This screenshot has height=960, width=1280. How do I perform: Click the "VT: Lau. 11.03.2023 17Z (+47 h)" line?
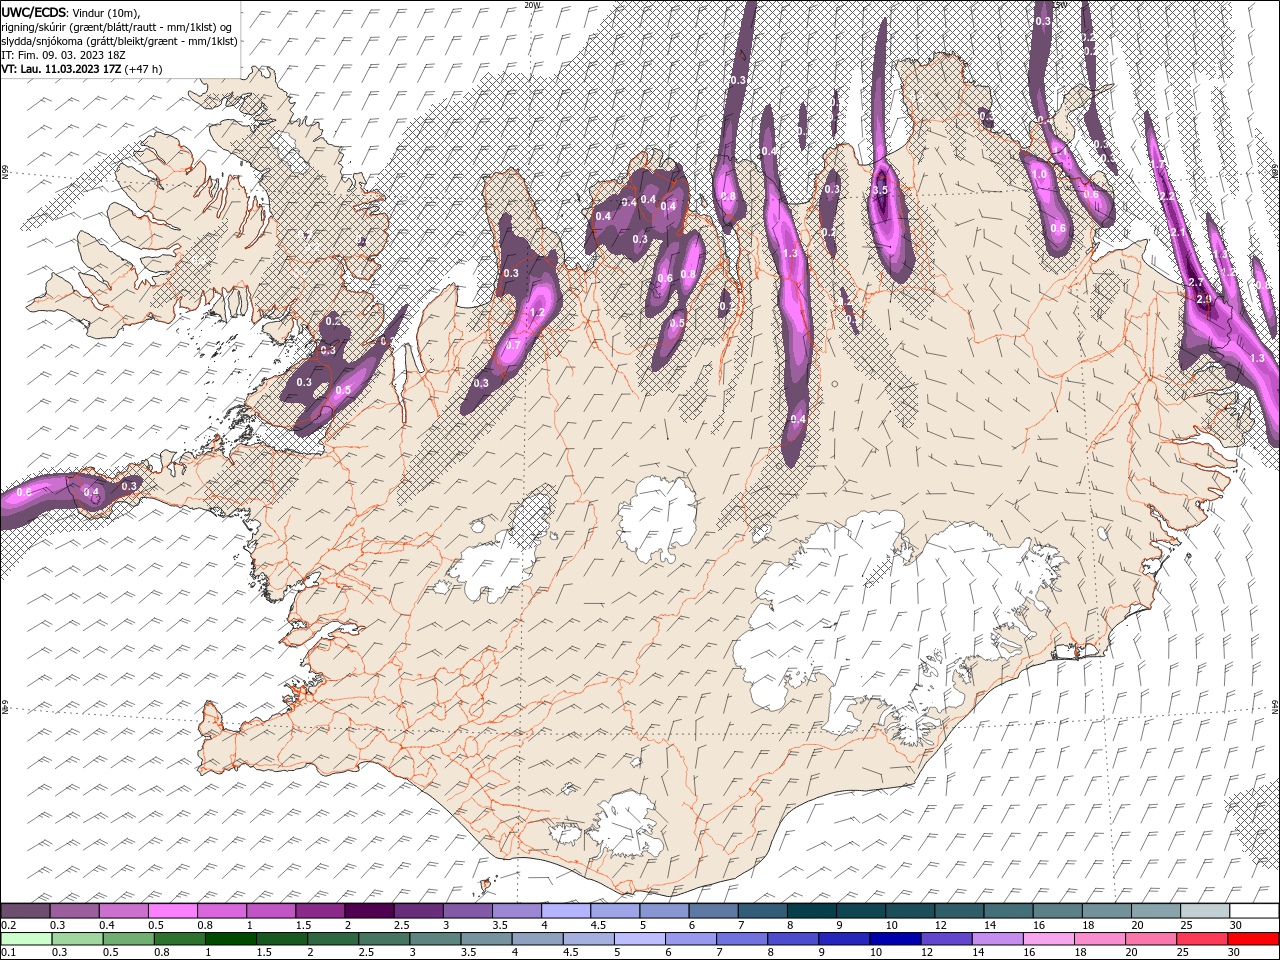point(81,69)
